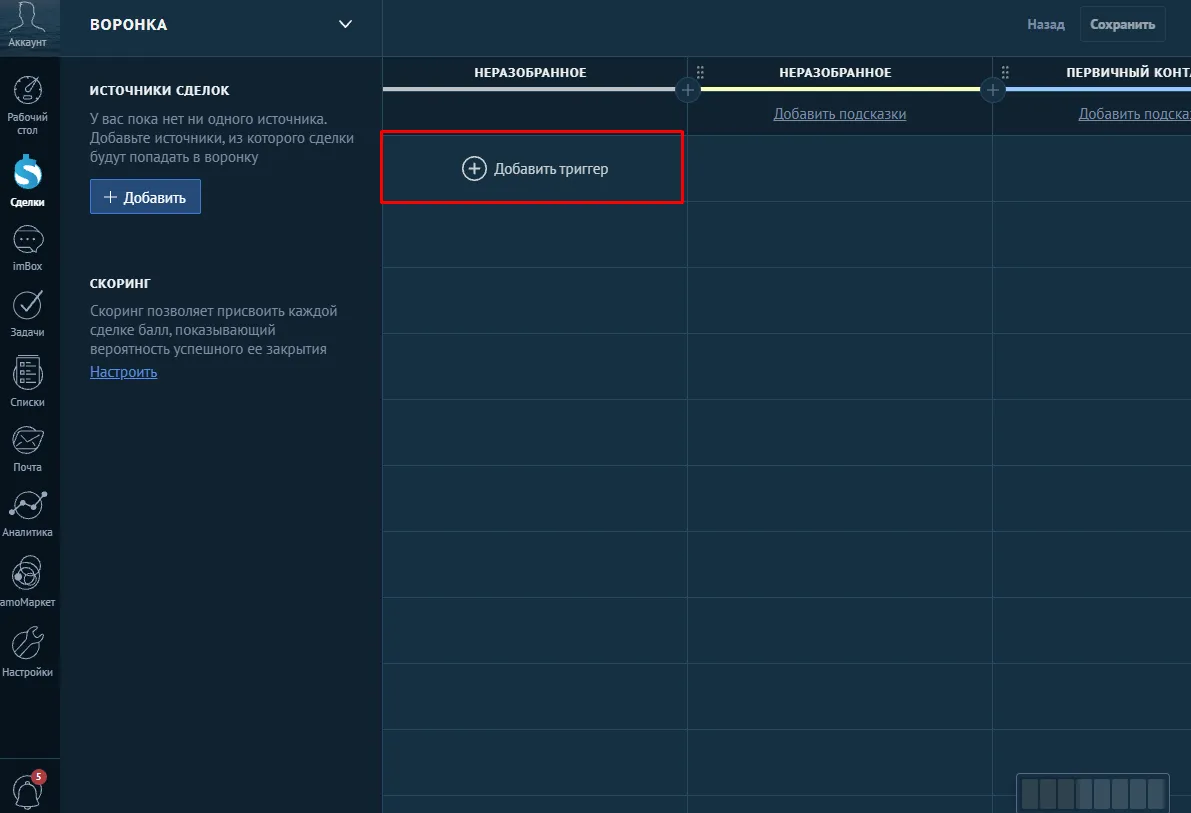This screenshot has width=1191, height=813.
Task: Click the Добавить source button
Action: [145, 197]
